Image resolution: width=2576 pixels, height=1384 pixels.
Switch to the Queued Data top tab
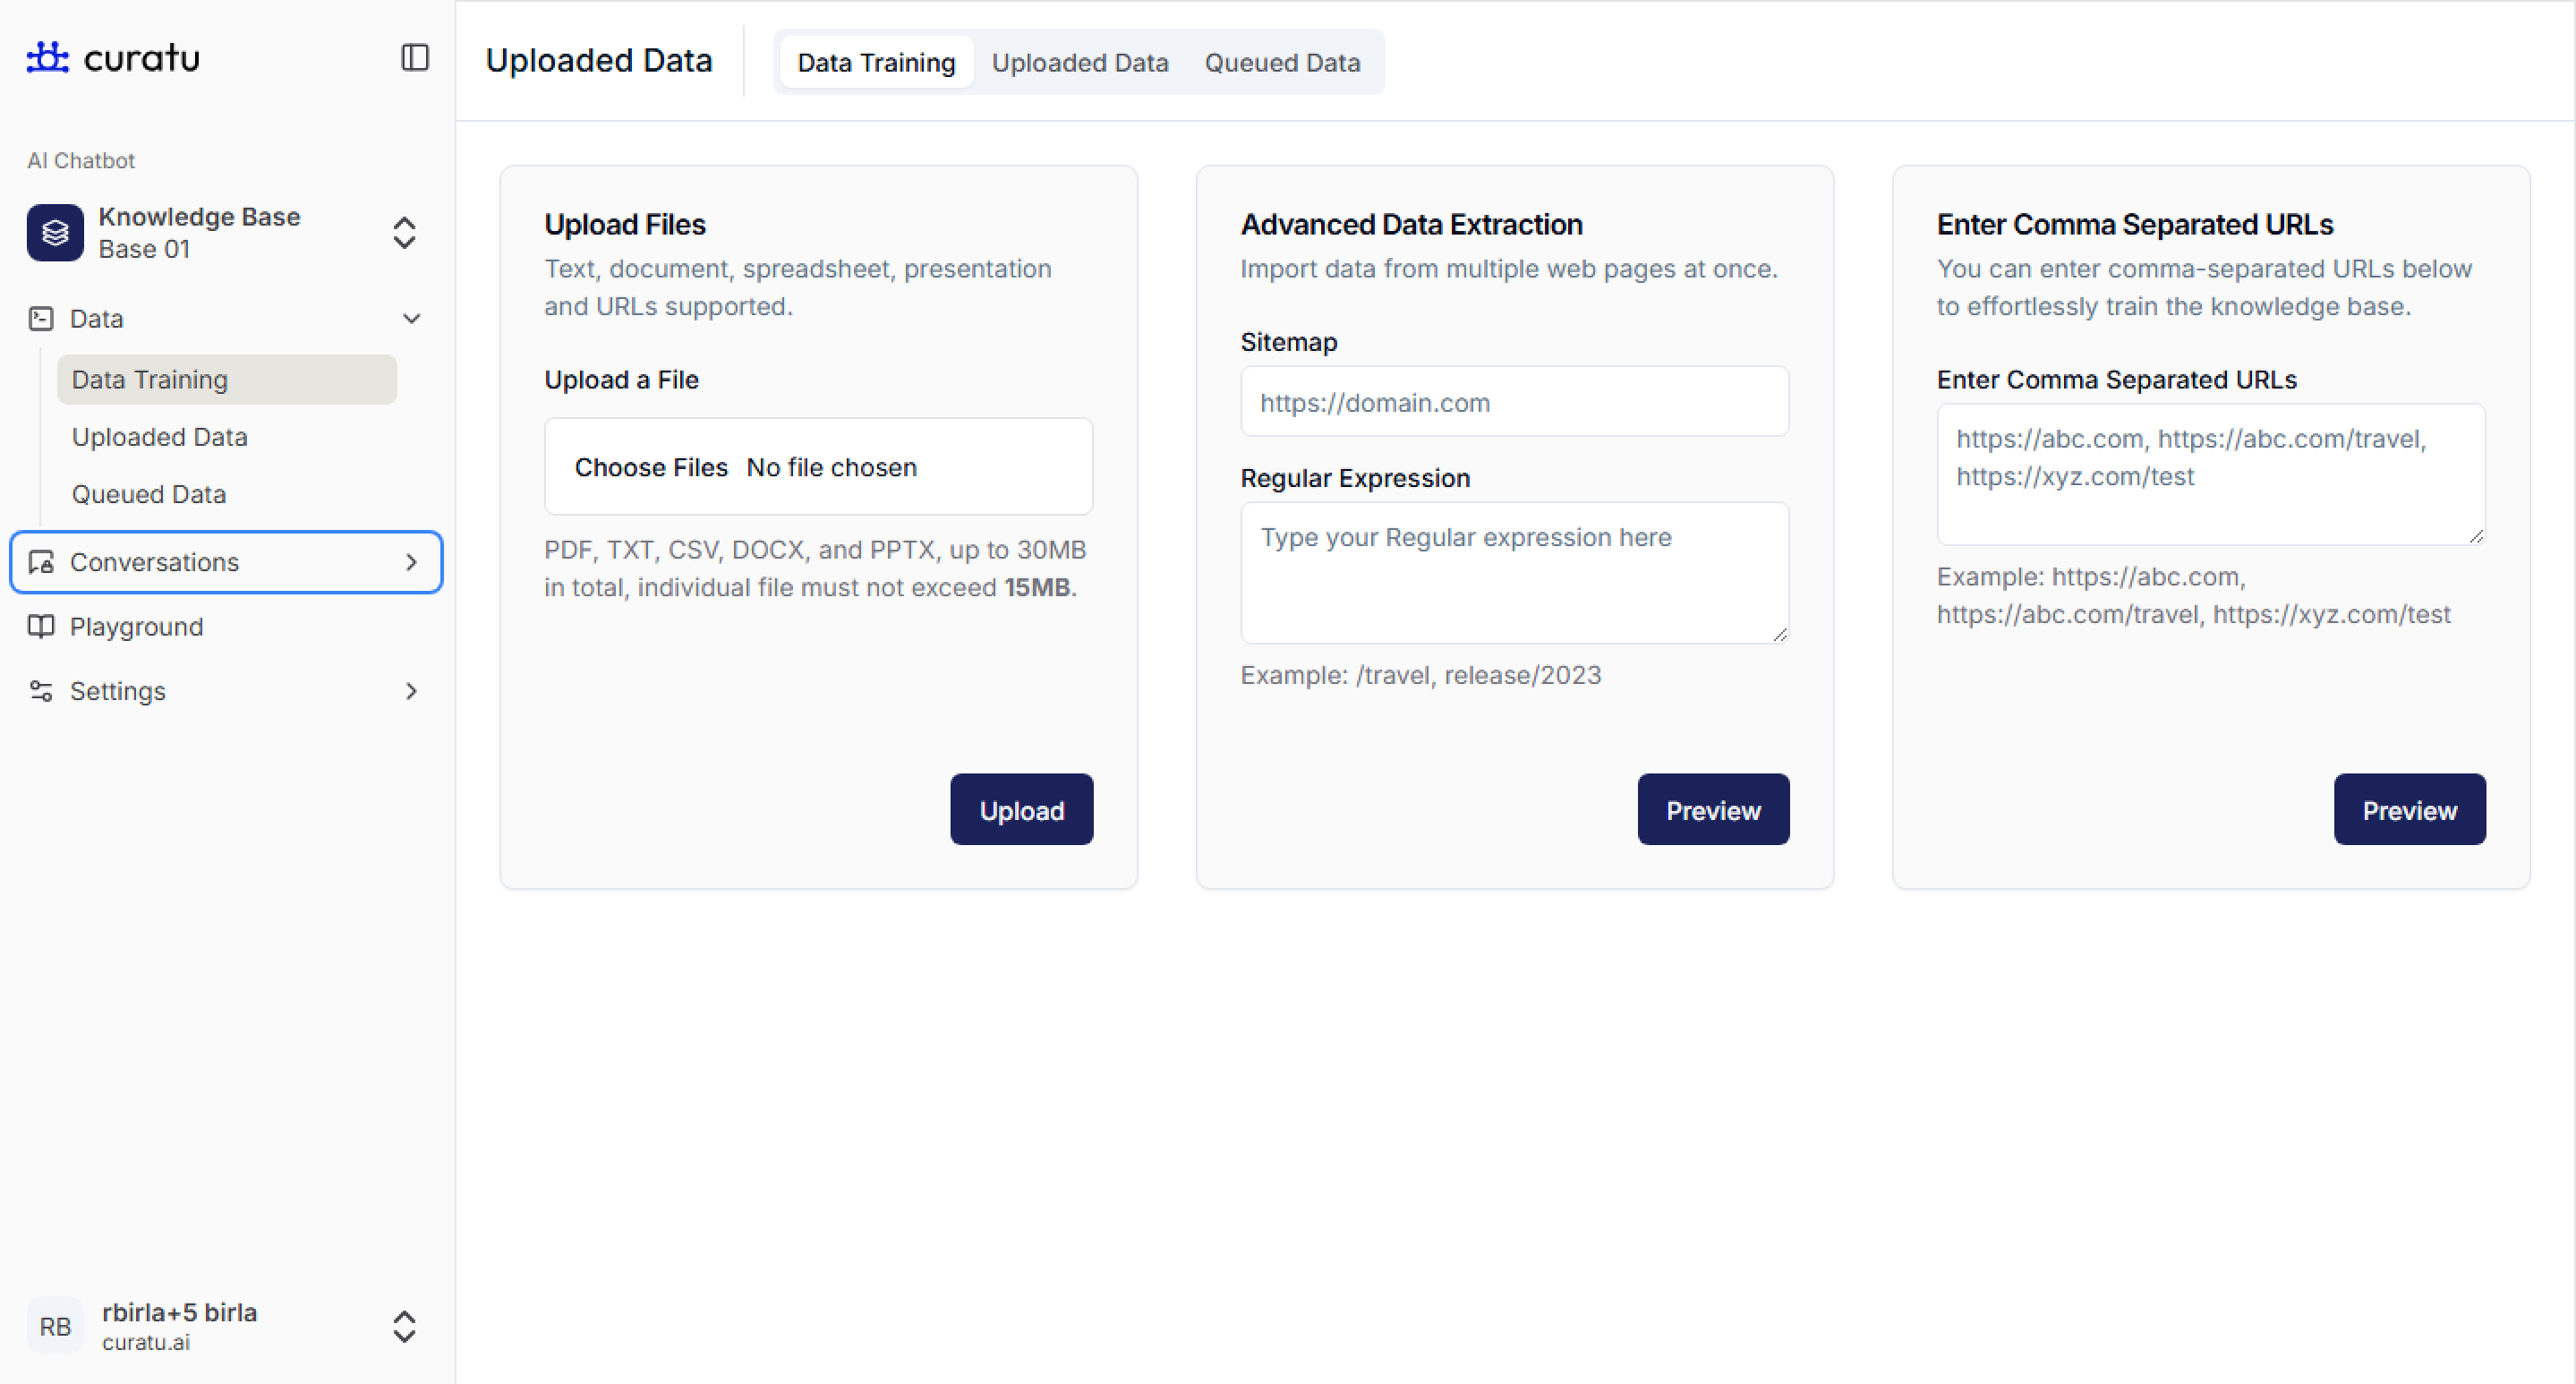pyautogui.click(x=1281, y=63)
